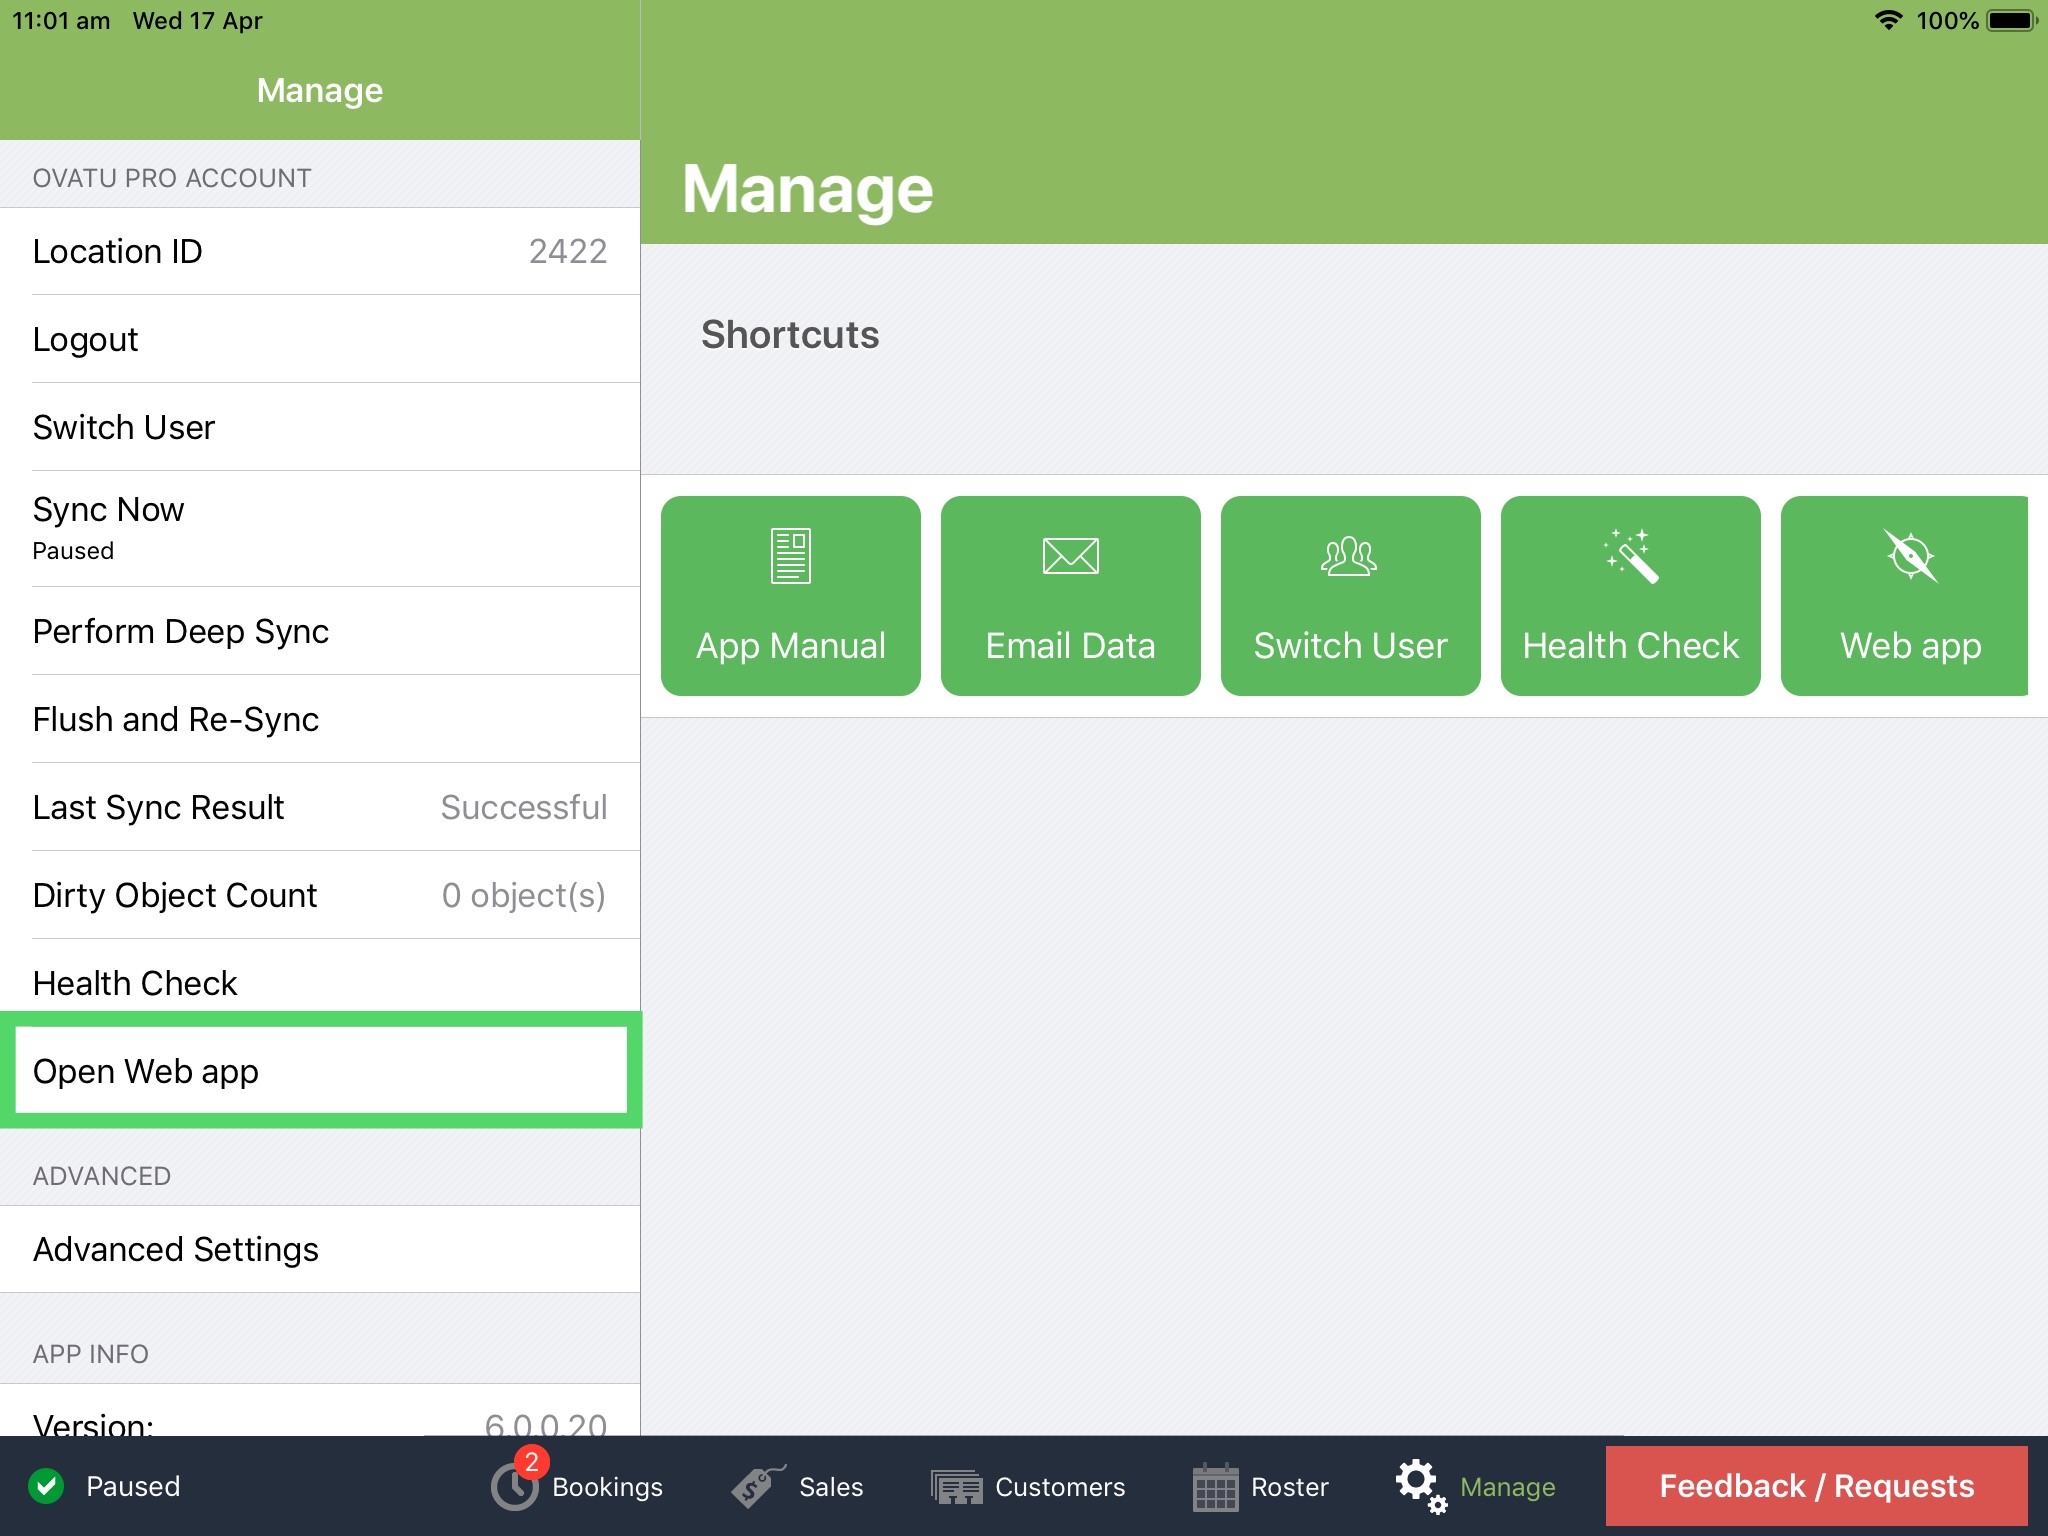
Task: Tap the Bookings clock icon
Action: click(515, 1487)
